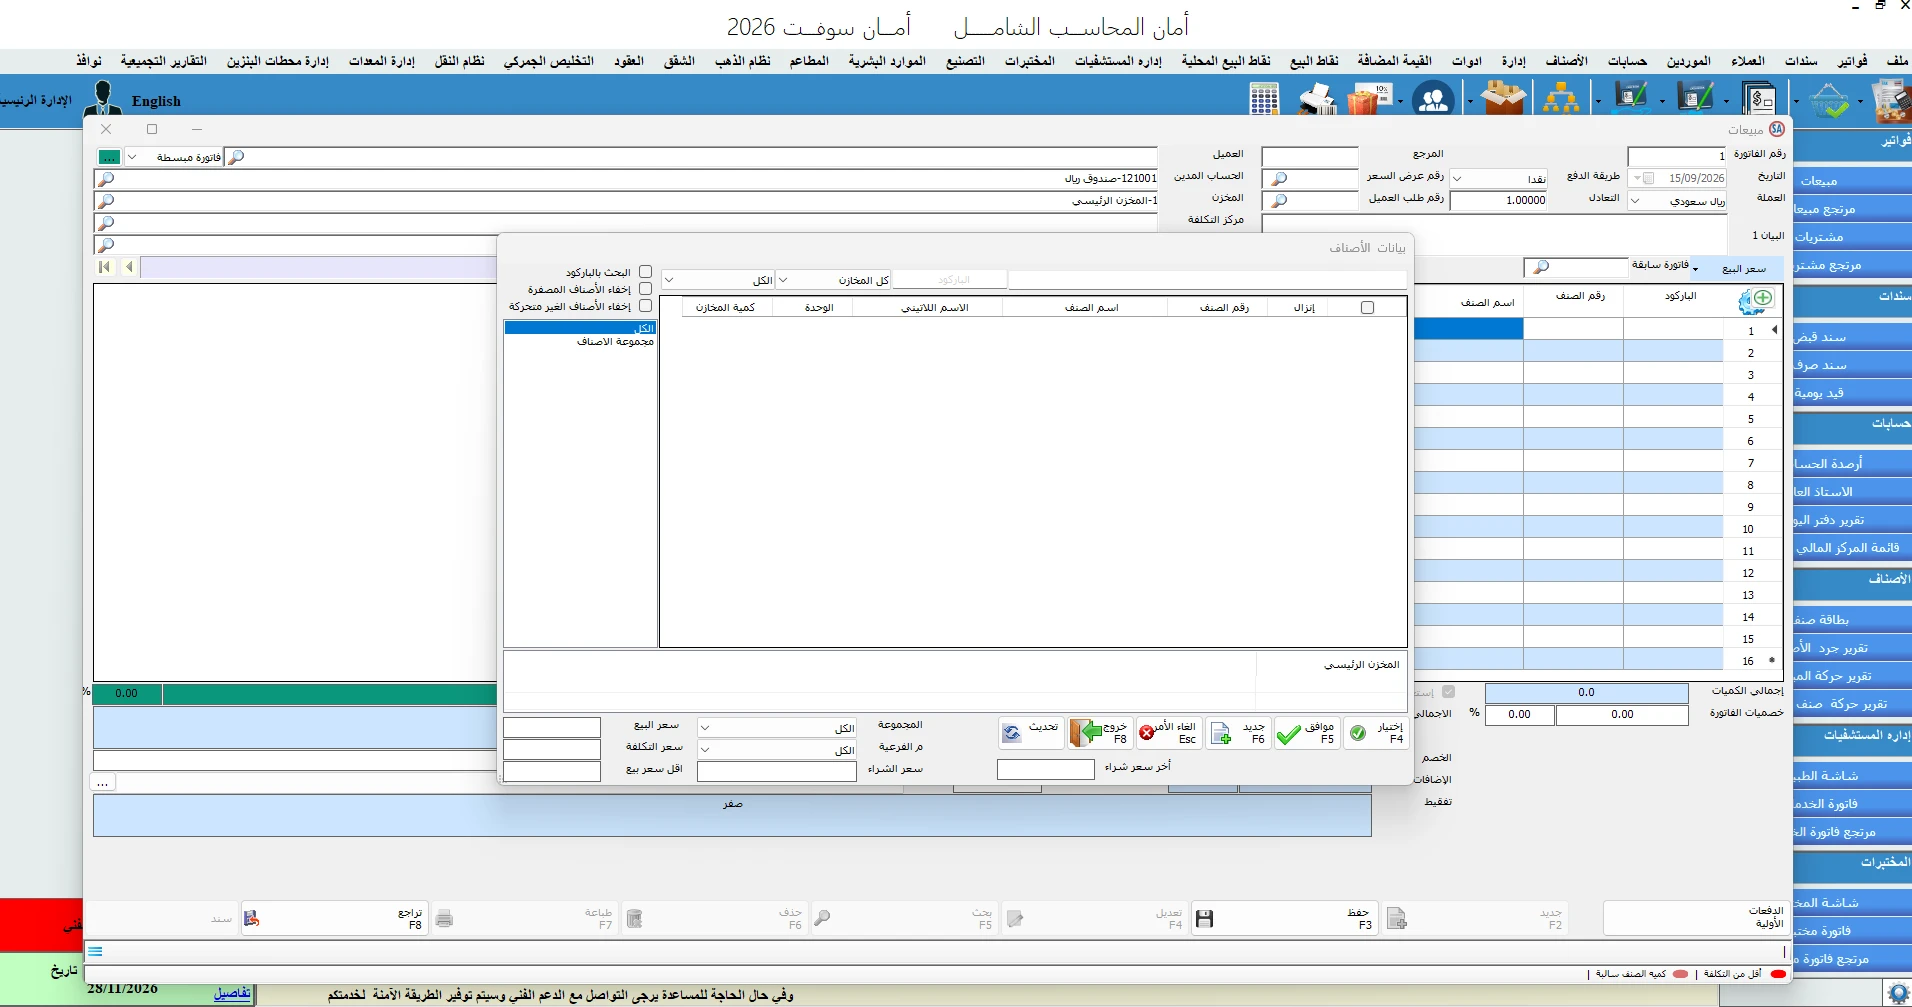This screenshot has width=1912, height=1007.
Task: Open the calculator icon in the main toolbar
Action: (x=1264, y=99)
